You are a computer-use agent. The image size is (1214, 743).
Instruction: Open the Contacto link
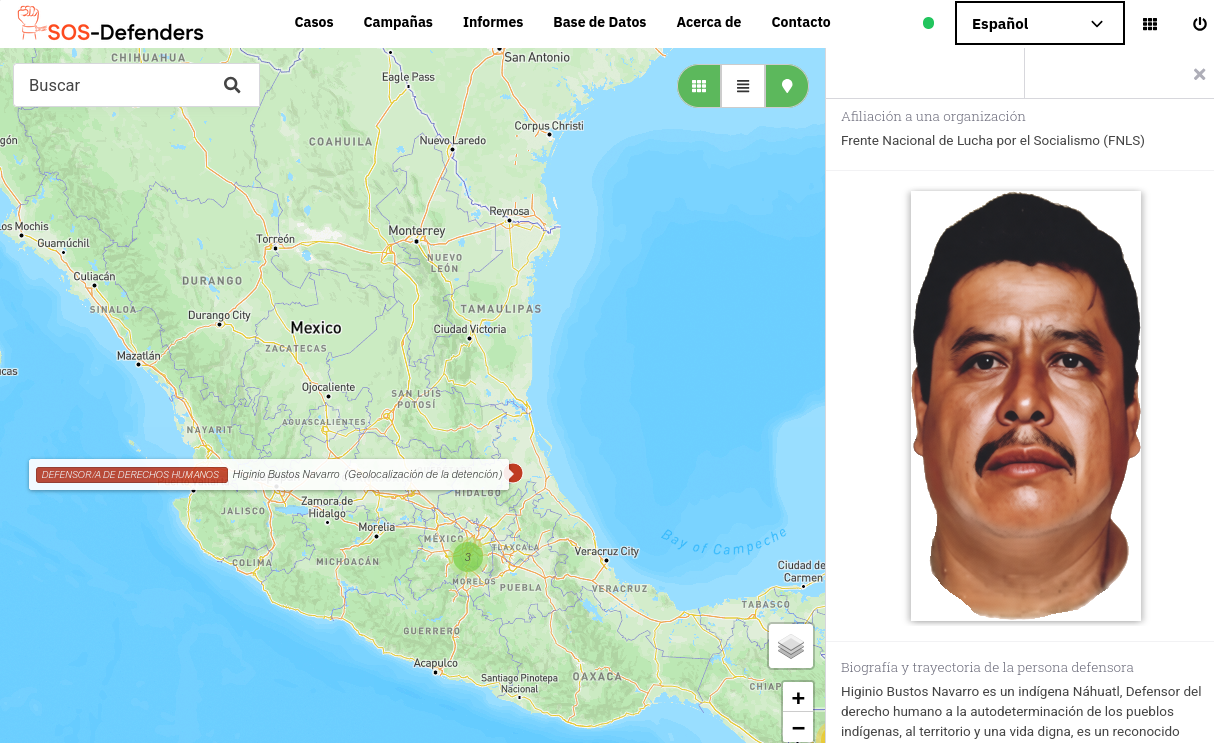801,22
